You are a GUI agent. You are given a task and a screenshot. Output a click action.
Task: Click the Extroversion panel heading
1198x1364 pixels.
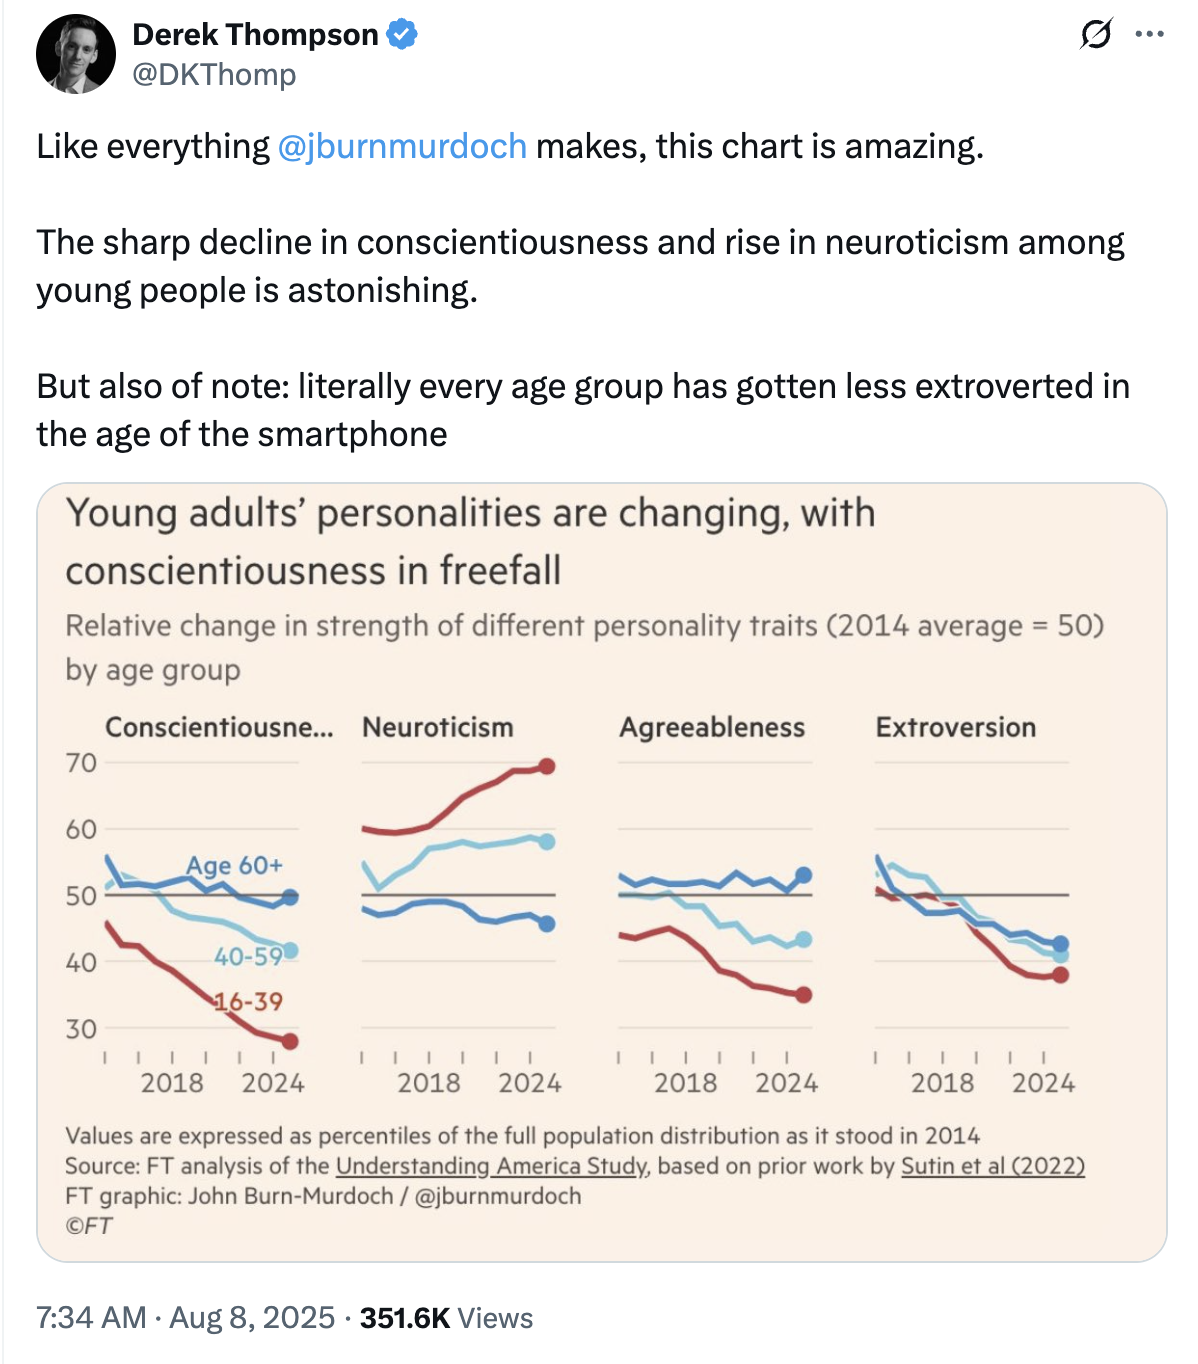coord(955,727)
